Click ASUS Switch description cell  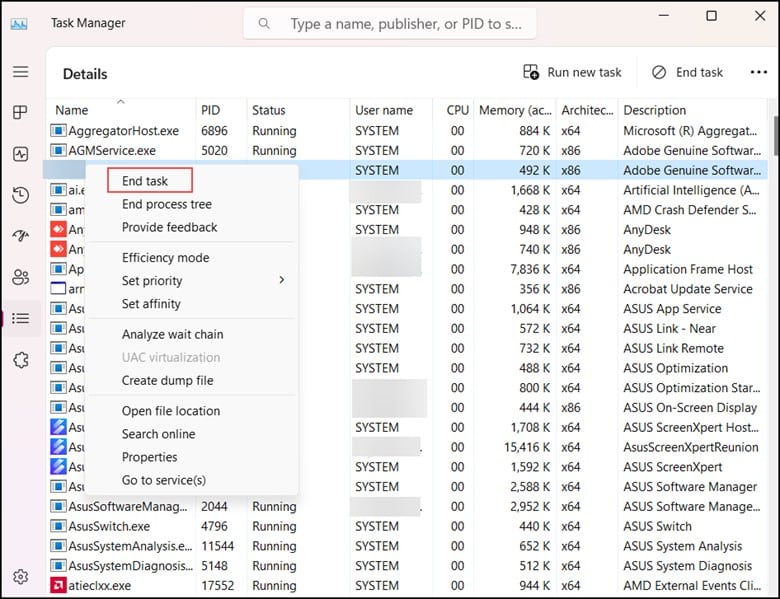click(658, 526)
